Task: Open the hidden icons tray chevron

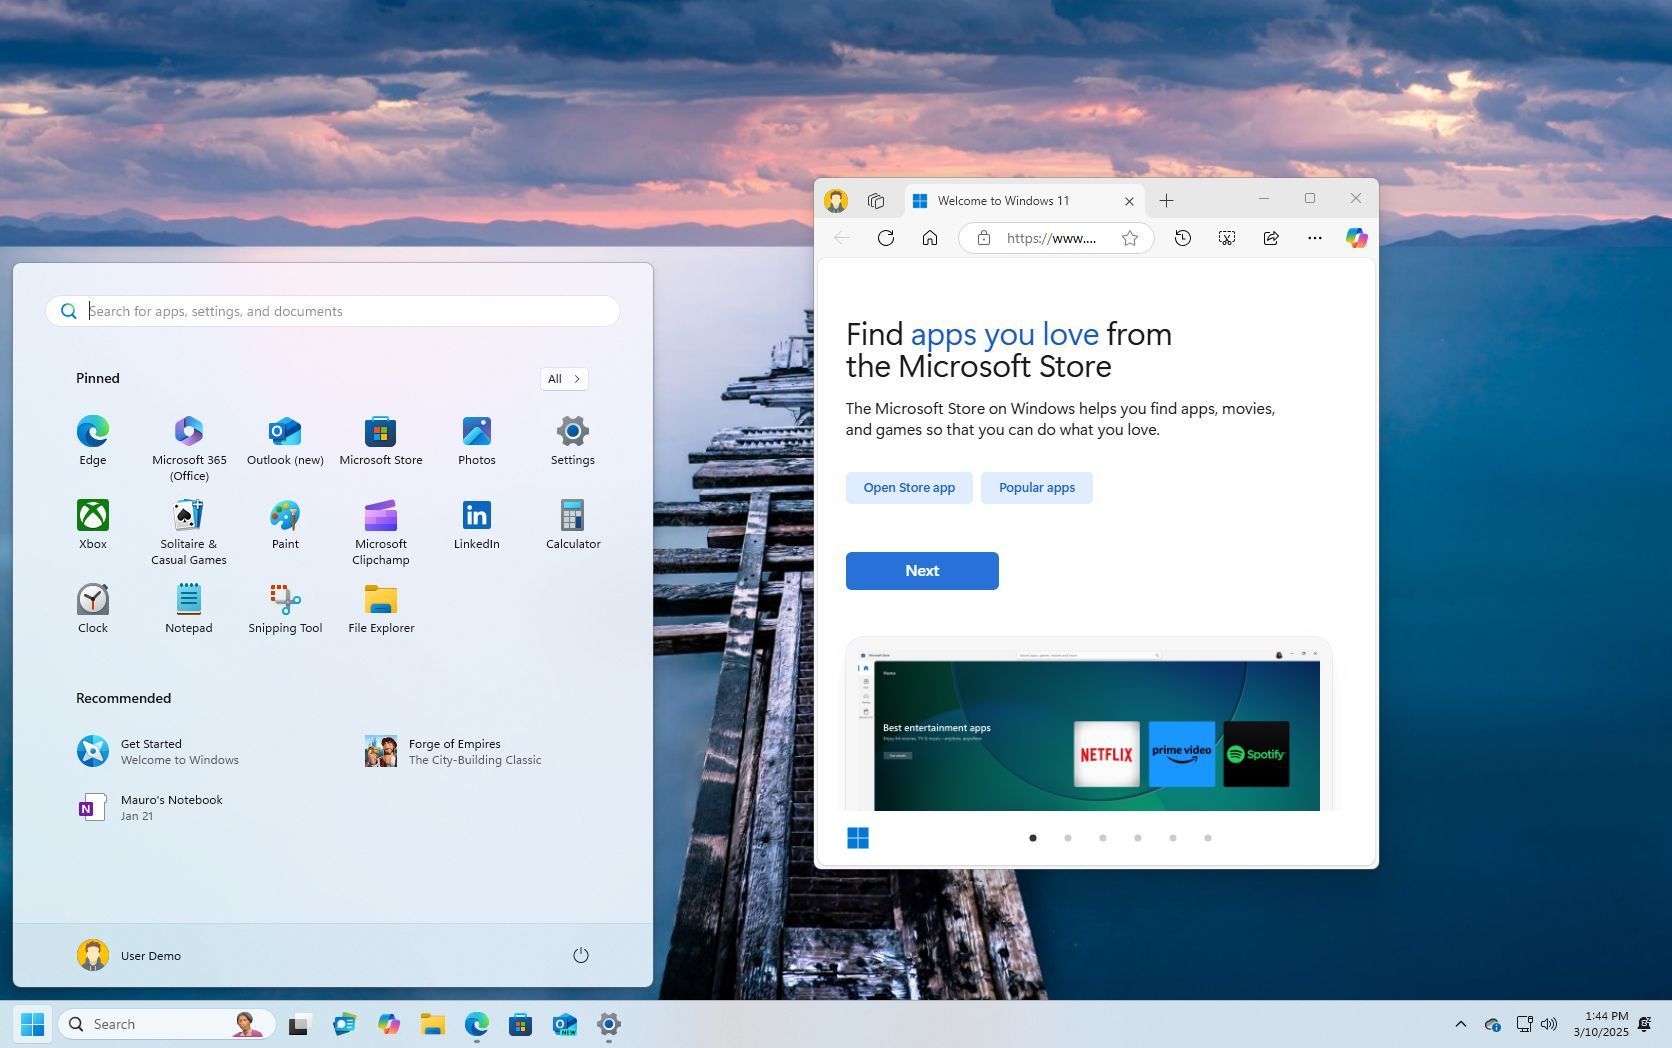Action: (x=1460, y=1024)
